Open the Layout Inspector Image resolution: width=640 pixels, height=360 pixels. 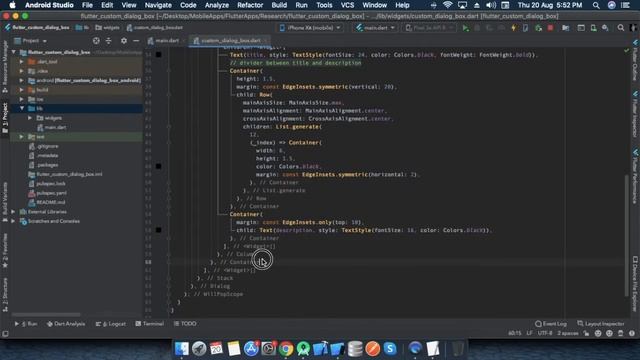pos(600,324)
